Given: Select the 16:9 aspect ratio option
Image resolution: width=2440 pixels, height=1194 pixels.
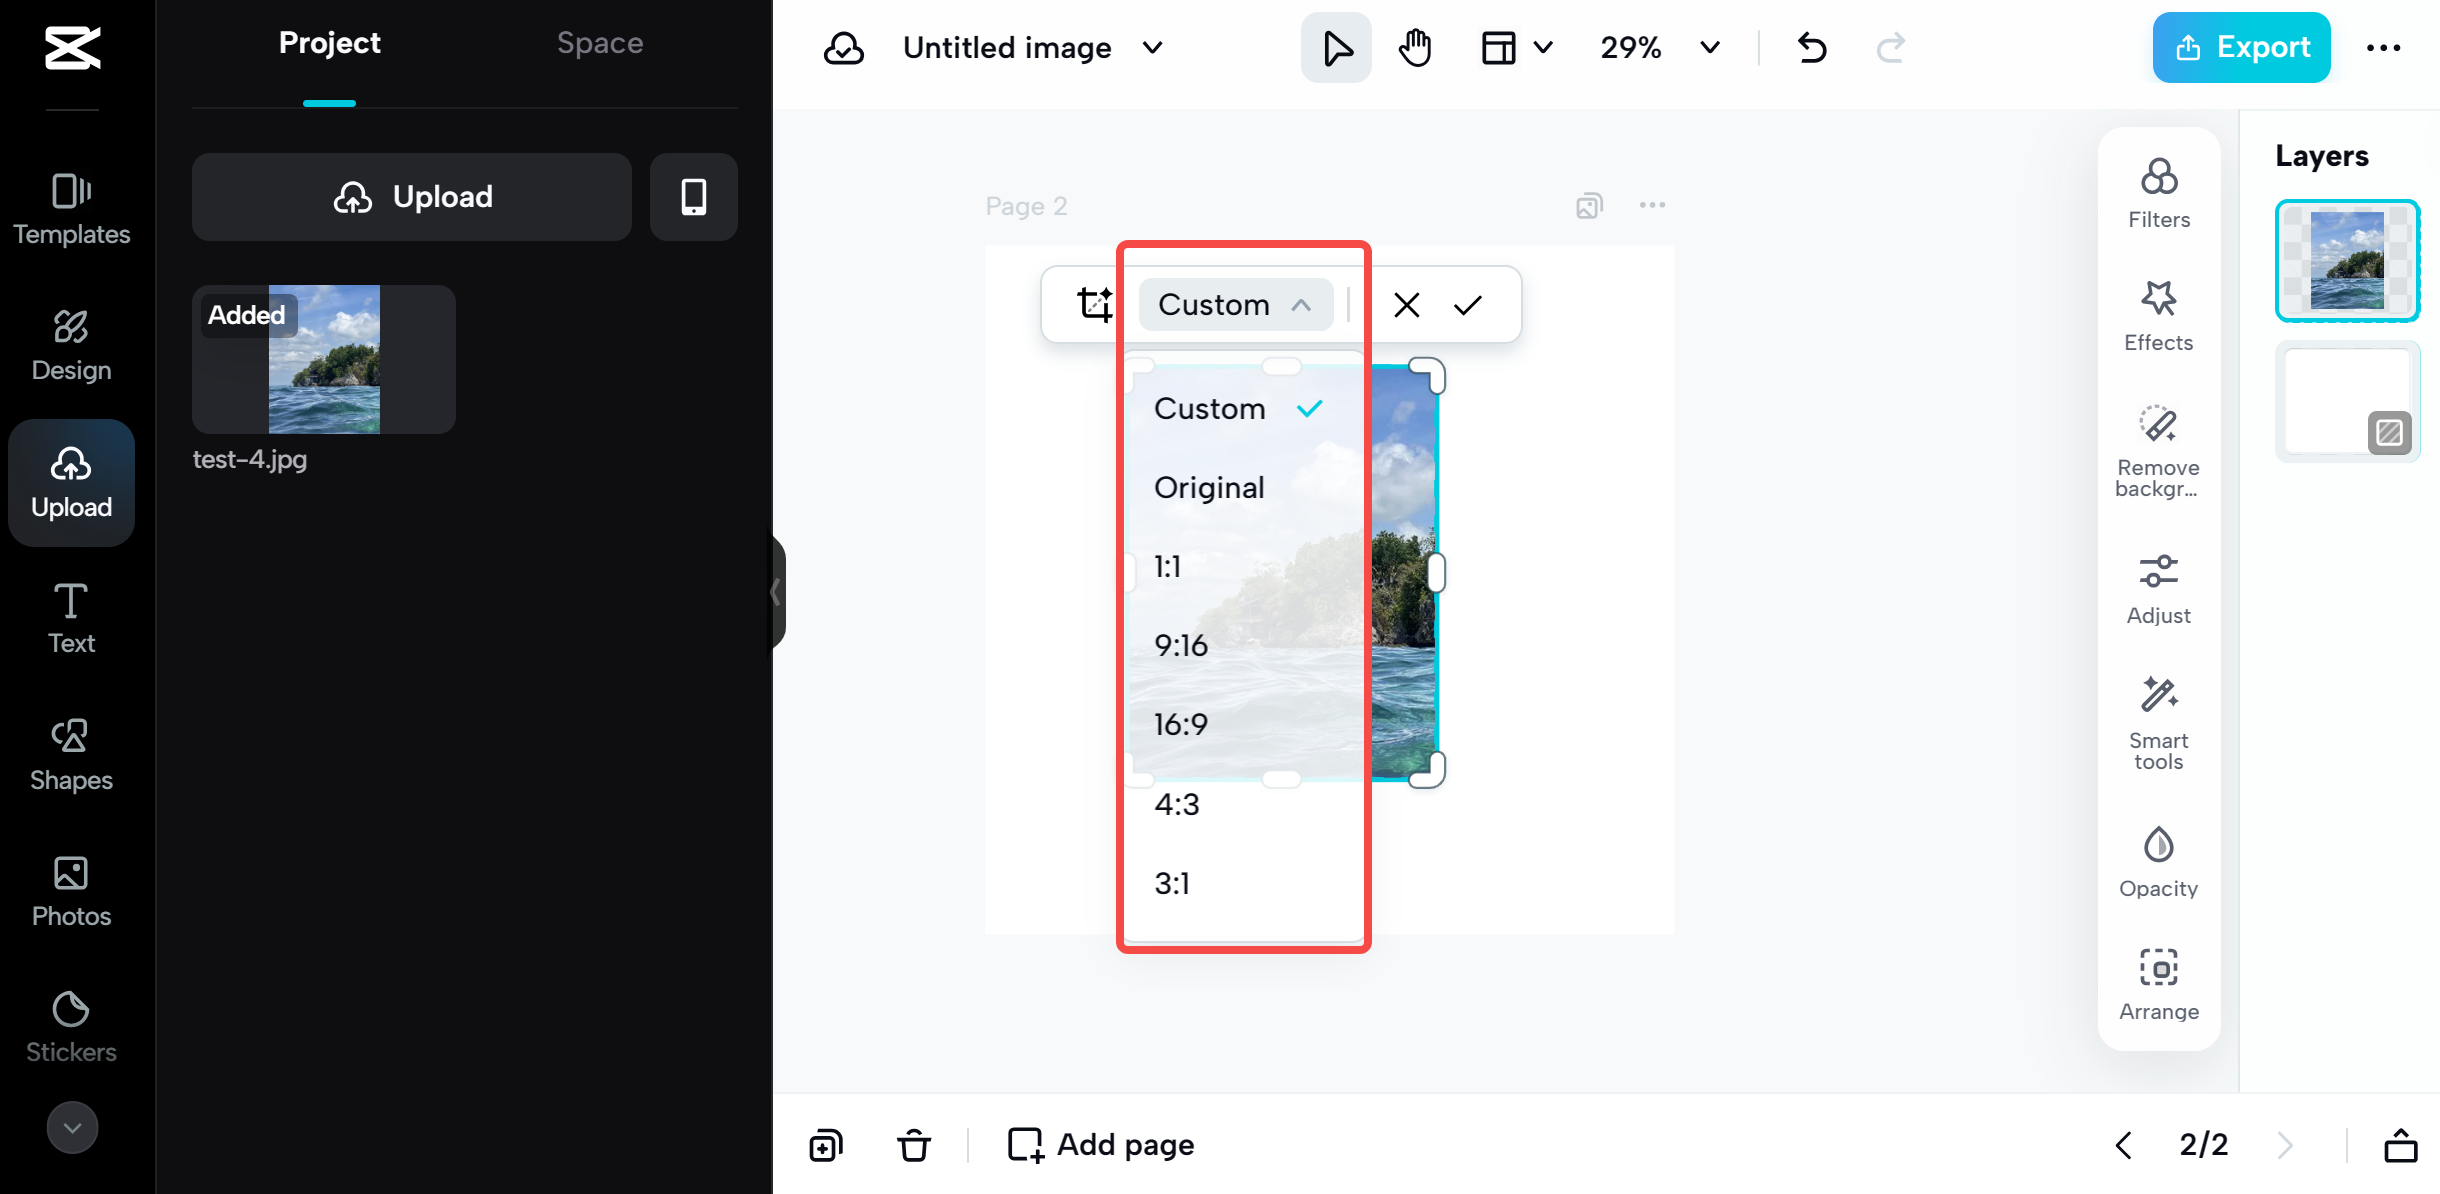Looking at the screenshot, I should [x=1181, y=724].
